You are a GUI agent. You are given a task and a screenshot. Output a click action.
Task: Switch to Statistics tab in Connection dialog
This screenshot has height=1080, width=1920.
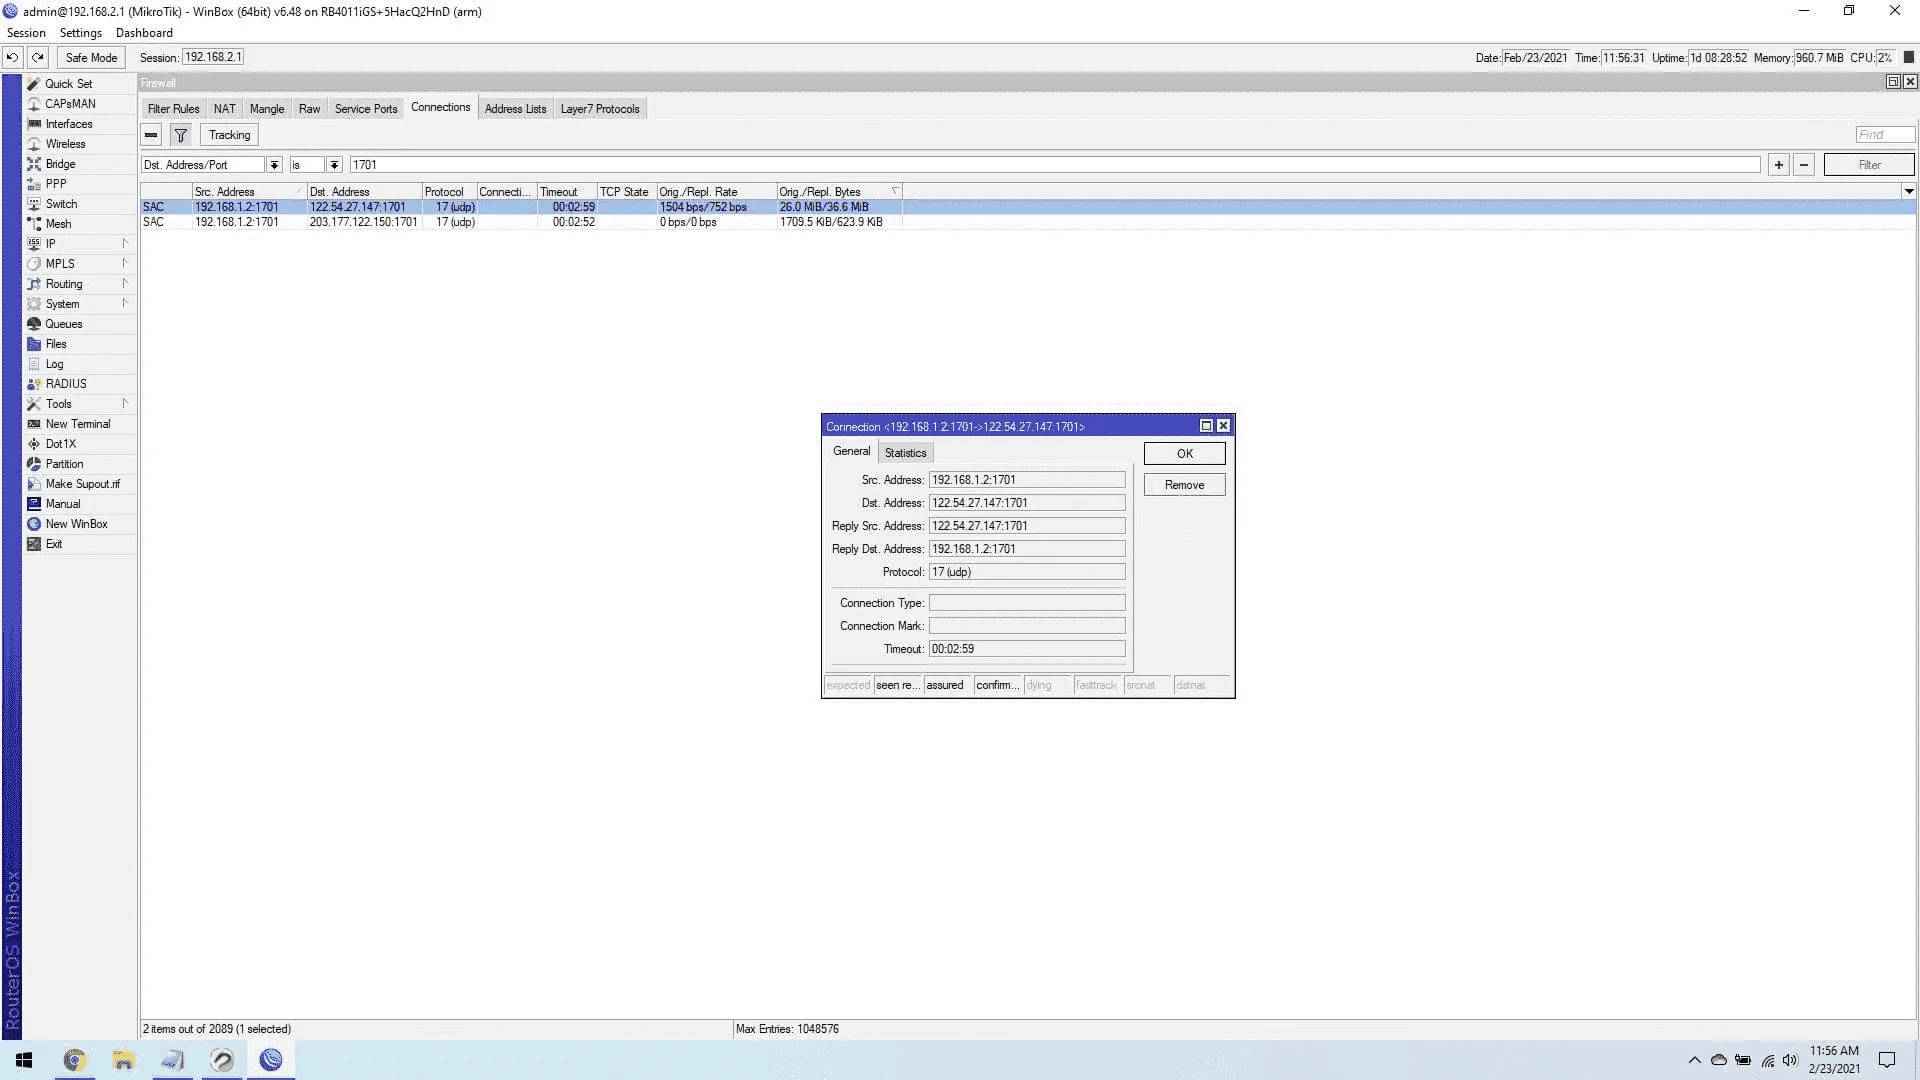(x=905, y=453)
